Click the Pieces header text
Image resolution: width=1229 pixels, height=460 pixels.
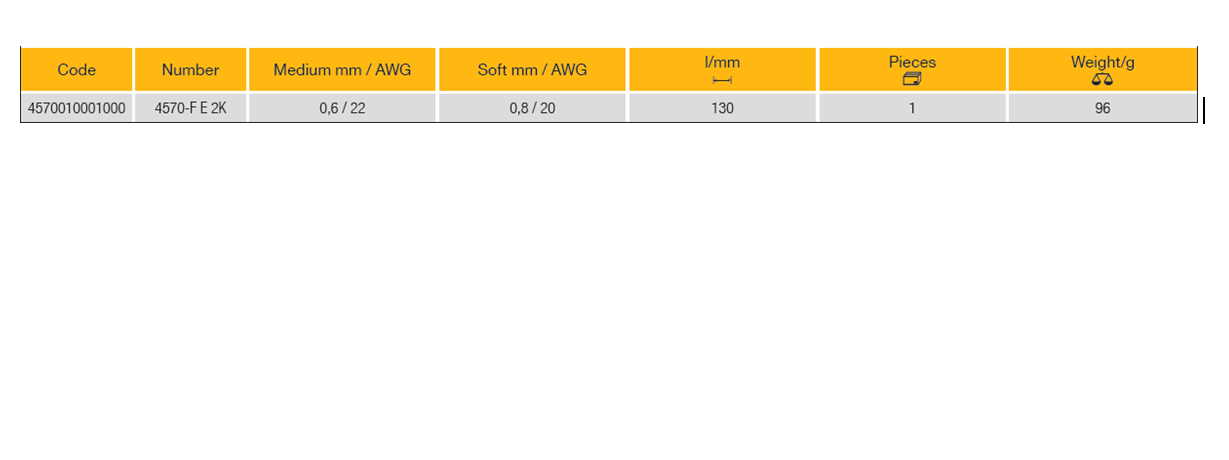click(x=912, y=62)
